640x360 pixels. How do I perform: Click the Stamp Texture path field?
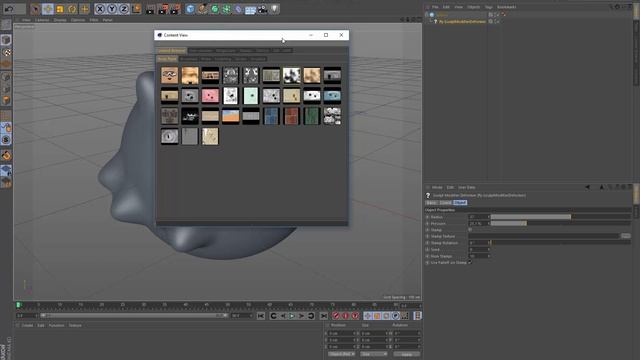tap(544, 236)
